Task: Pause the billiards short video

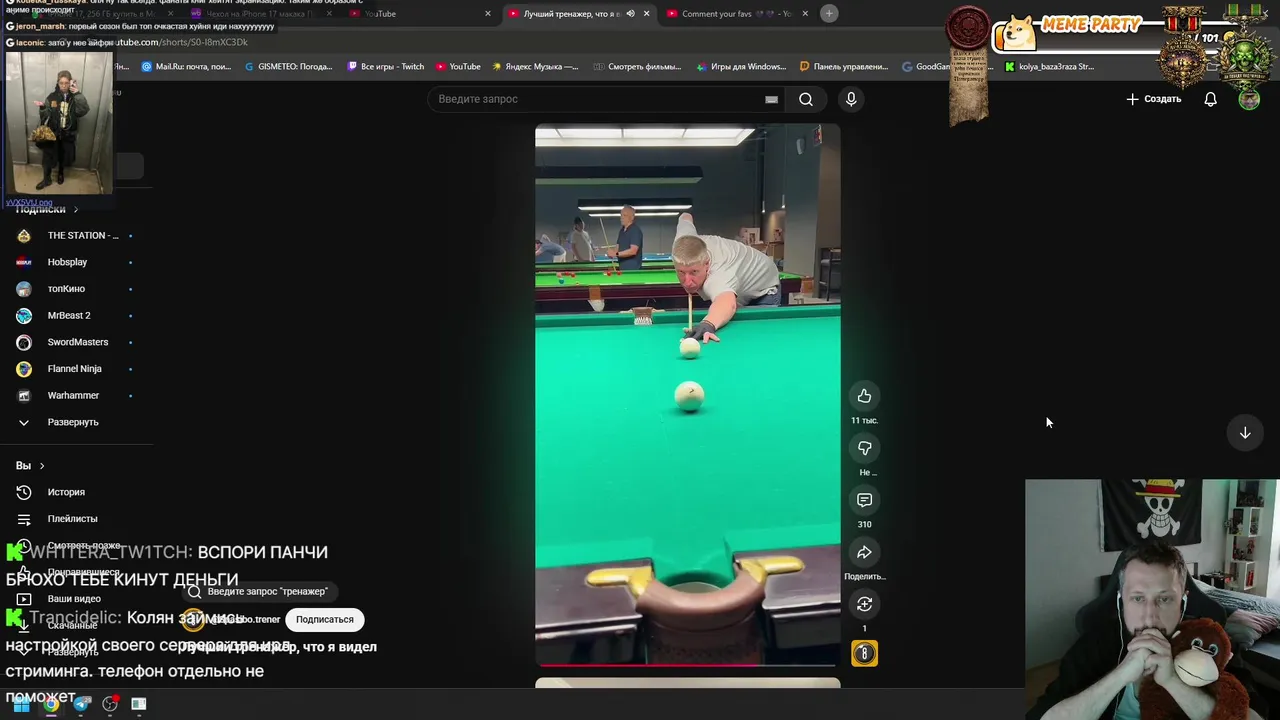Action: (688, 395)
